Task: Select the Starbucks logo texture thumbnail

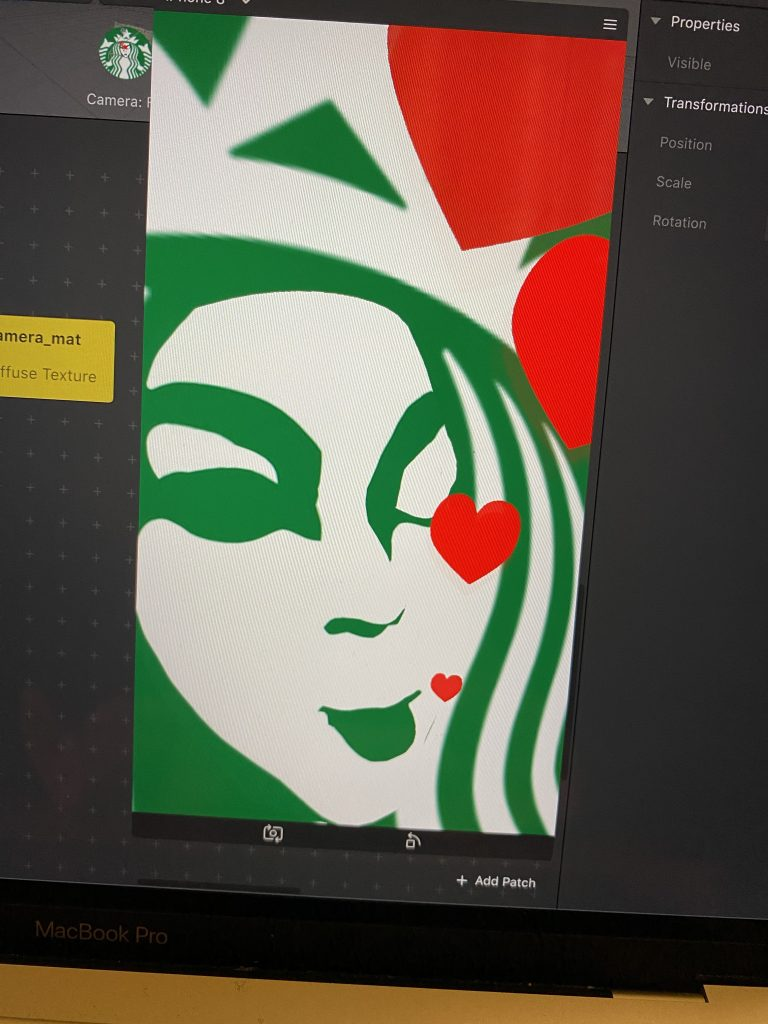Action: (x=125, y=53)
